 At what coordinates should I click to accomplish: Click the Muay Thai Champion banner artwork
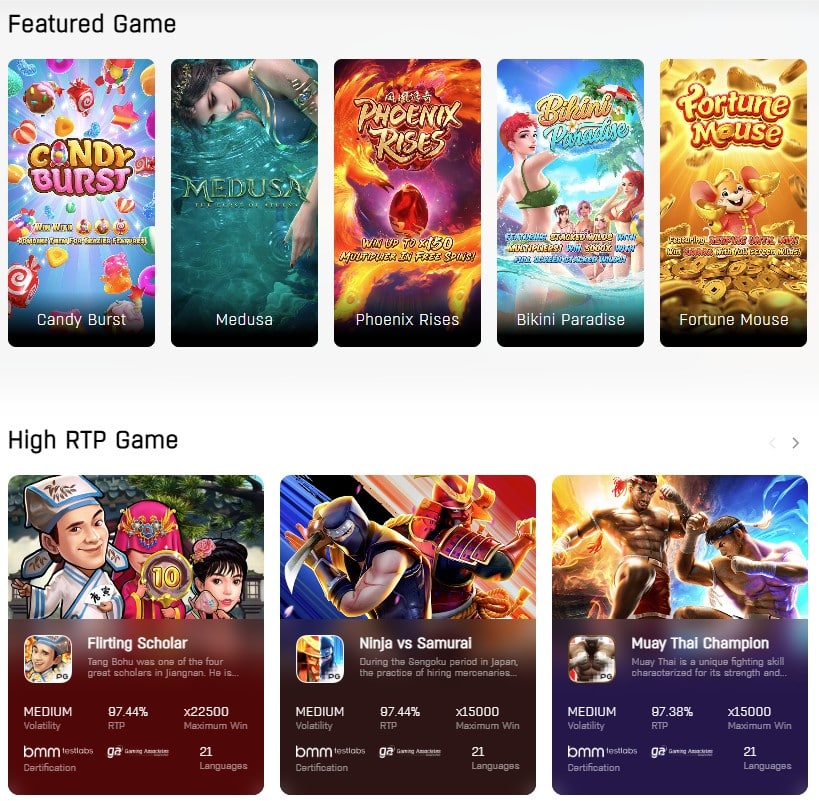680,547
